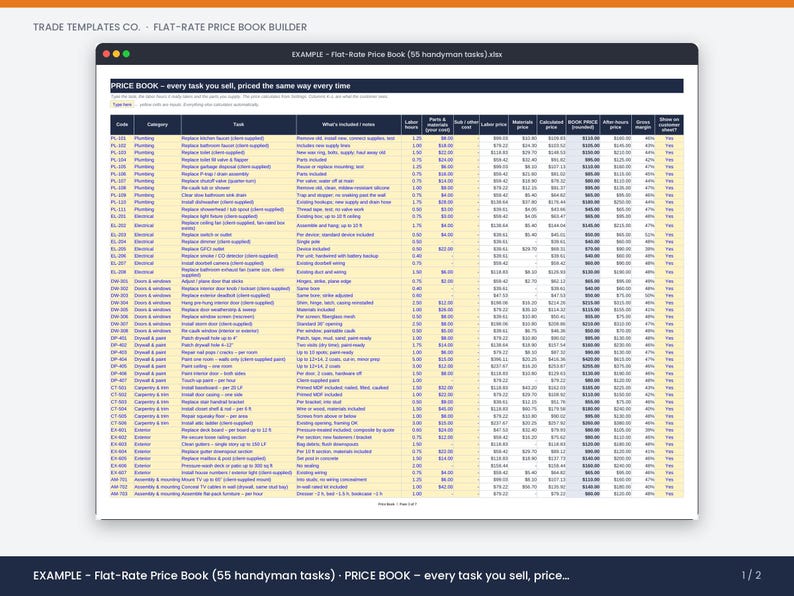The width and height of the screenshot is (794, 596).
Task: Click the 'Labor price' column header
Action: [494, 125]
